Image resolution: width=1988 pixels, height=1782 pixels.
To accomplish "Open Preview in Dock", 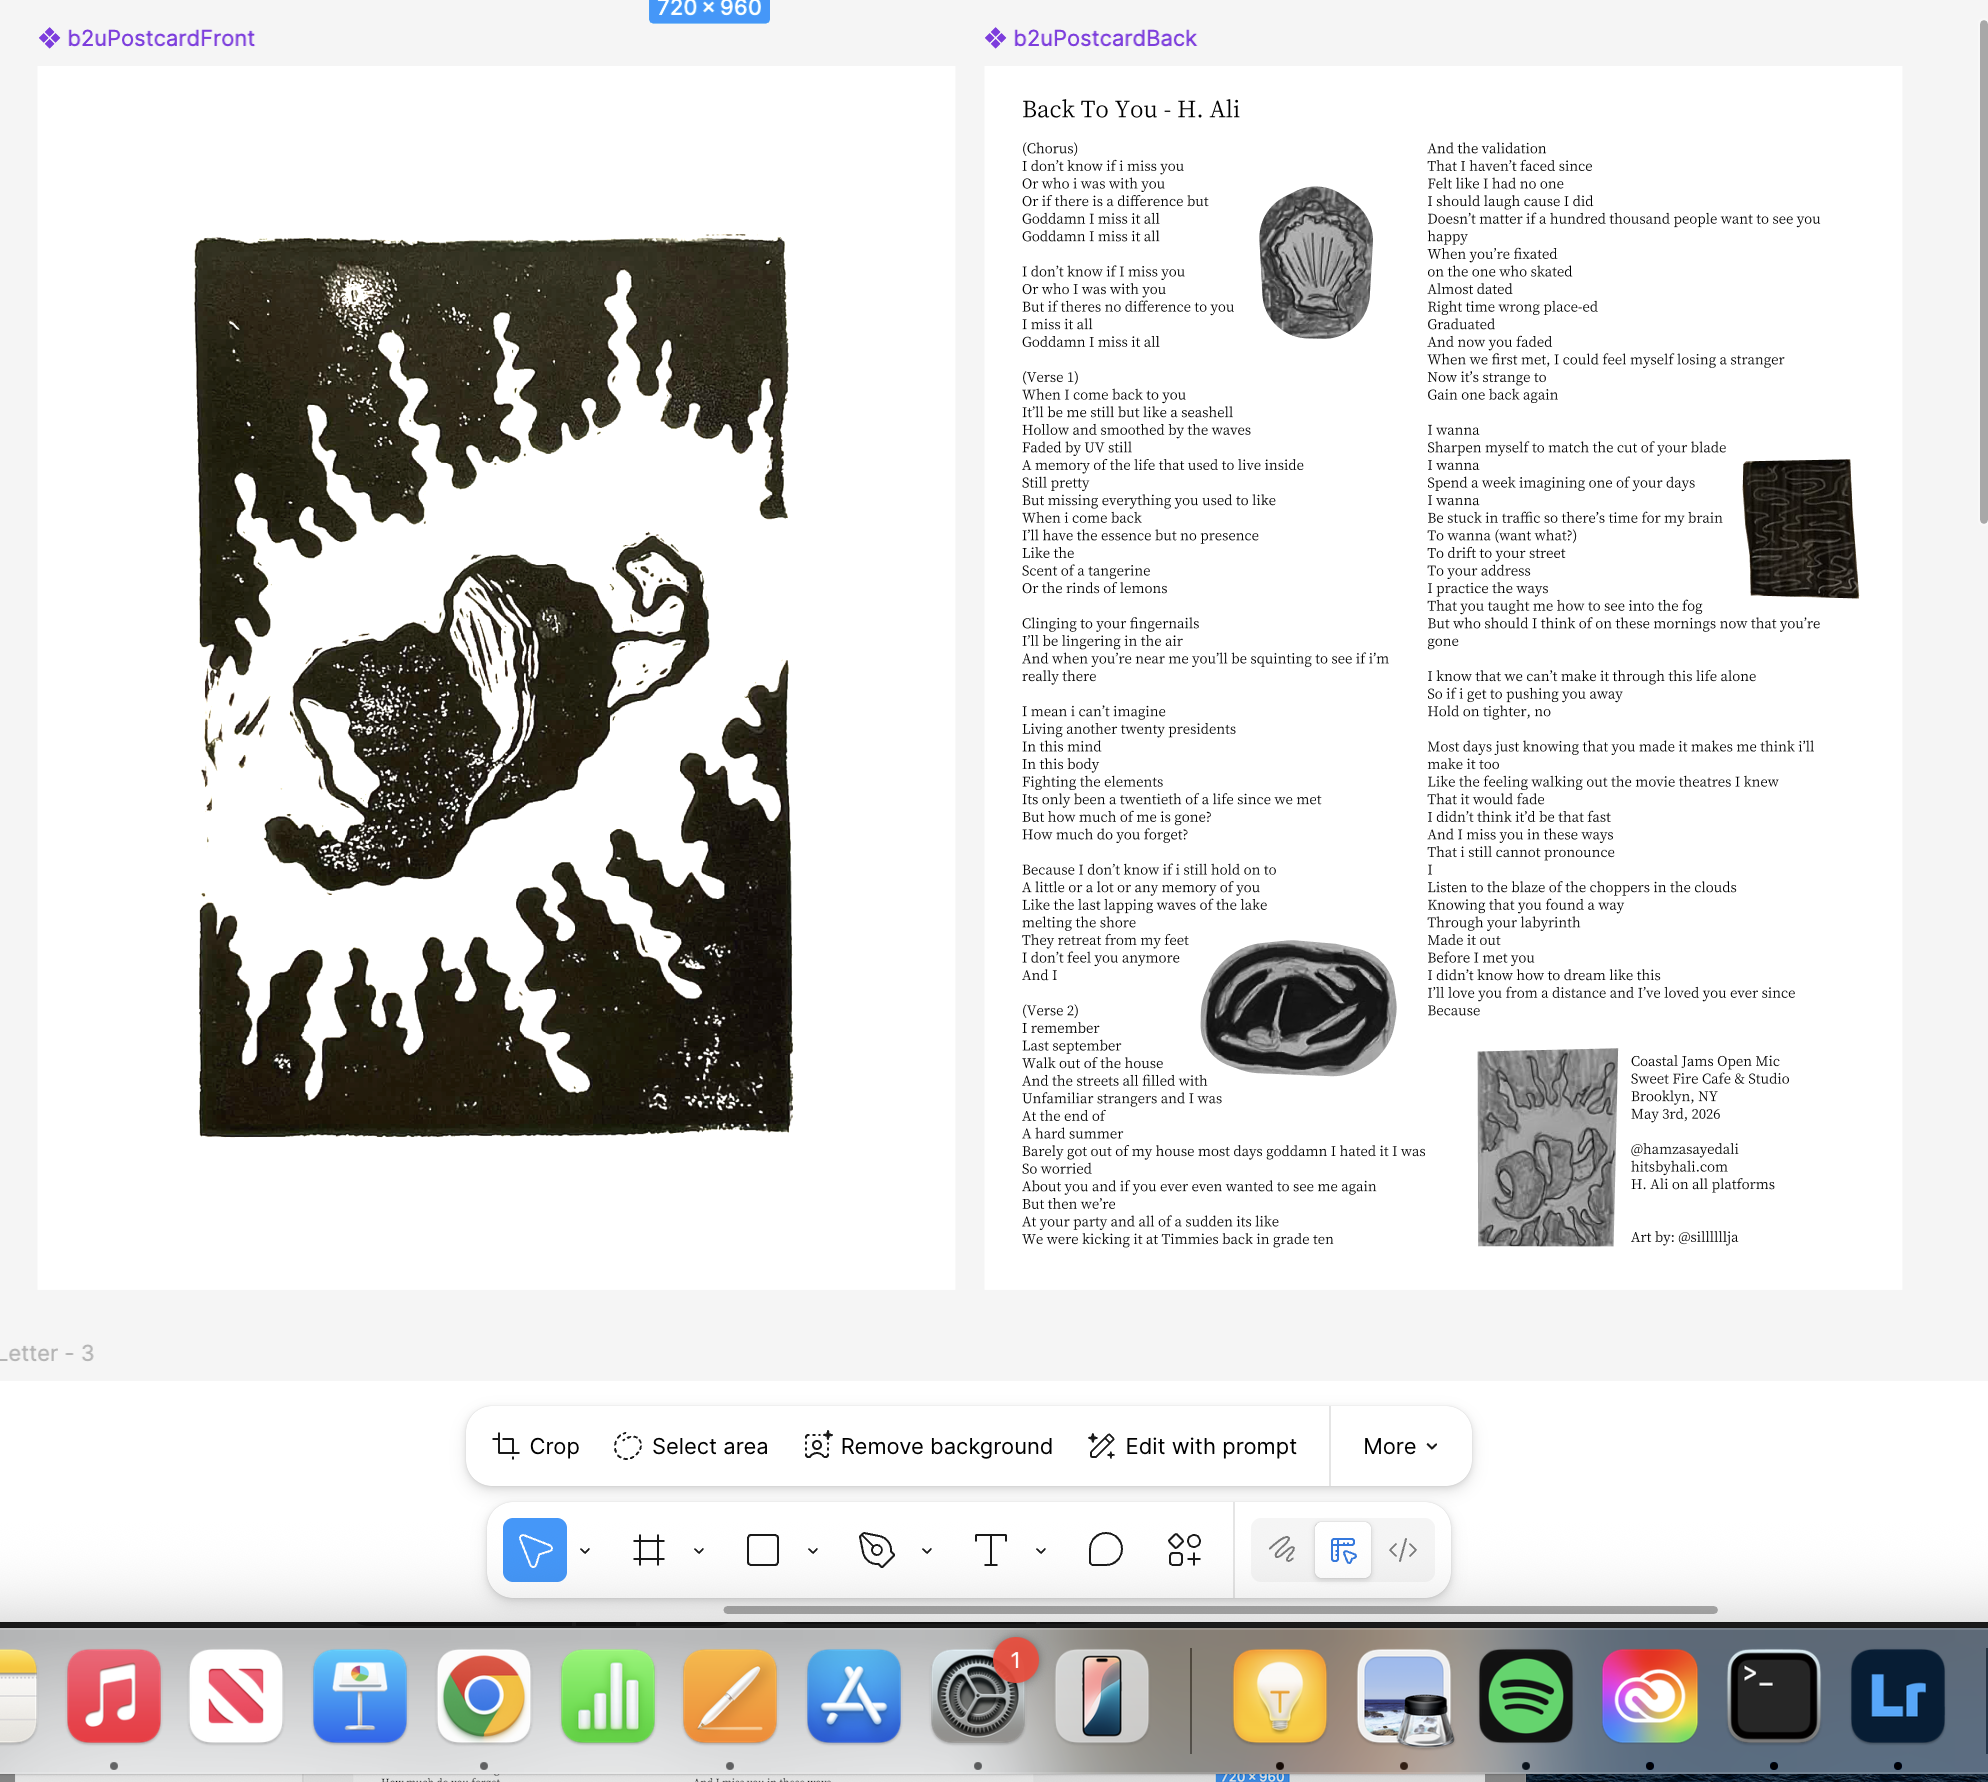I will click(1404, 1696).
